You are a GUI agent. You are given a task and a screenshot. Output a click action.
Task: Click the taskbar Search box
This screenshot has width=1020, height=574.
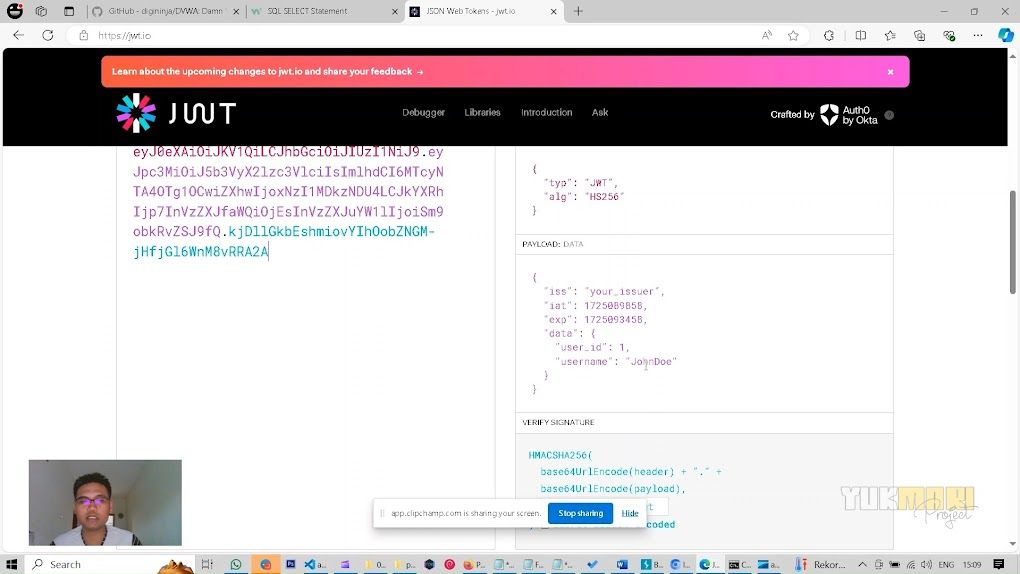[111, 564]
